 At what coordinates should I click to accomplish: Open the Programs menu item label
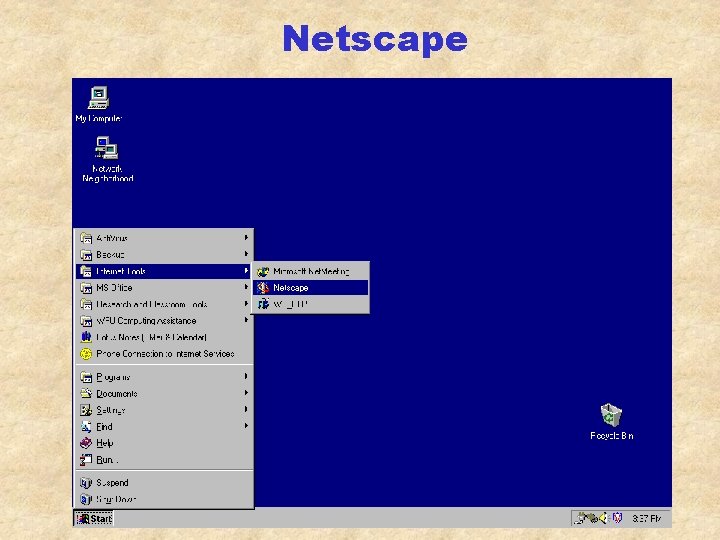click(x=113, y=377)
